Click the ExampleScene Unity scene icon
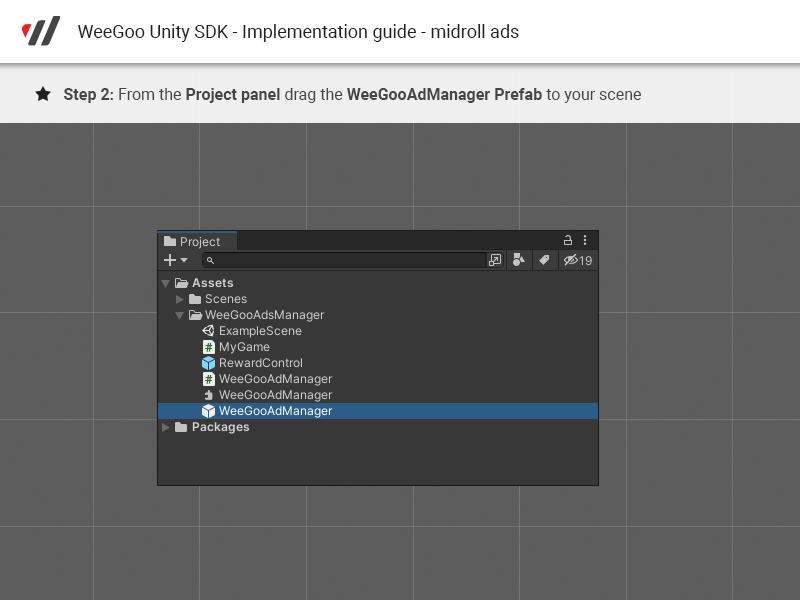800x600 pixels. point(208,331)
